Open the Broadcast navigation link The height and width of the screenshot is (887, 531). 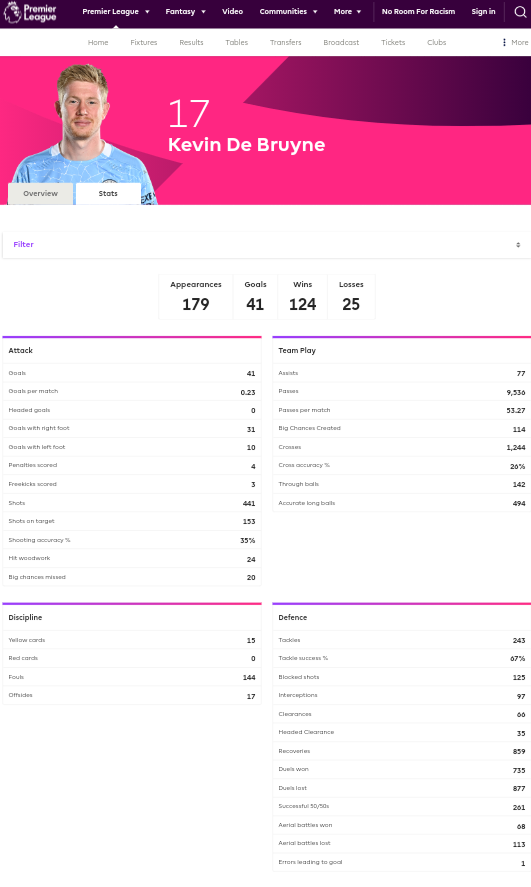point(341,42)
